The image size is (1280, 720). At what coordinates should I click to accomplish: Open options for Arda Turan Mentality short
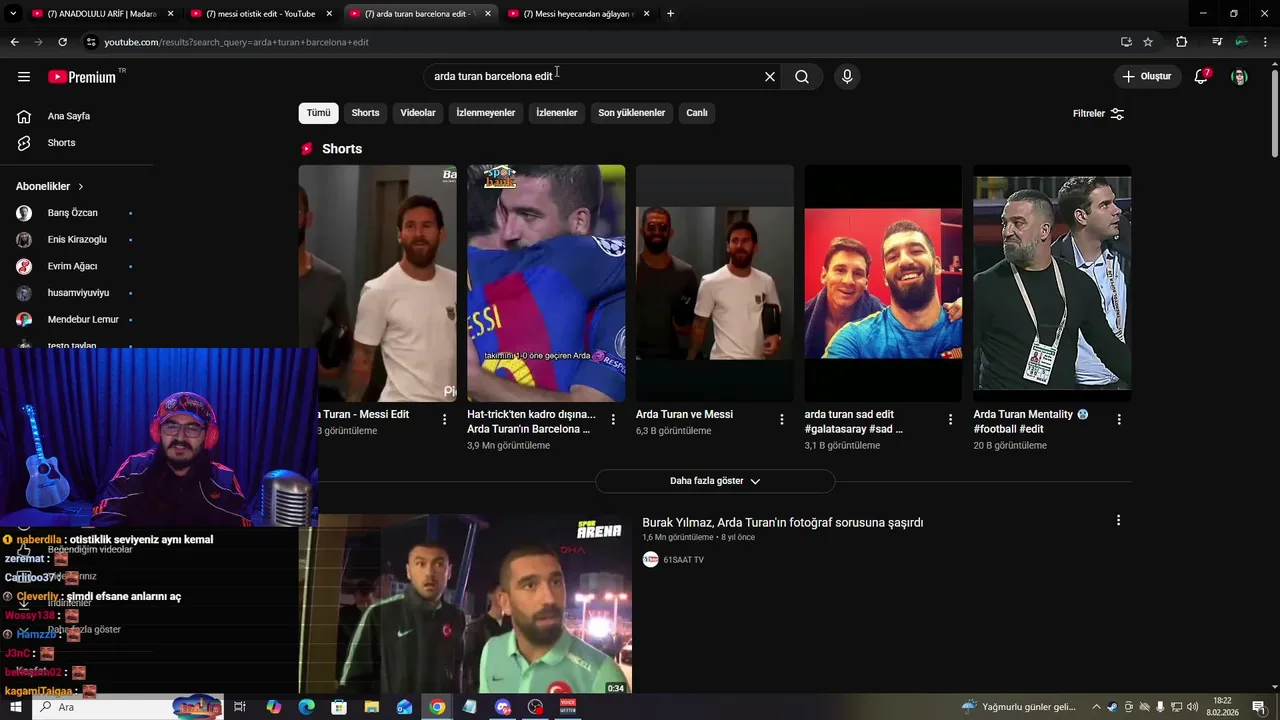pyautogui.click(x=1119, y=420)
